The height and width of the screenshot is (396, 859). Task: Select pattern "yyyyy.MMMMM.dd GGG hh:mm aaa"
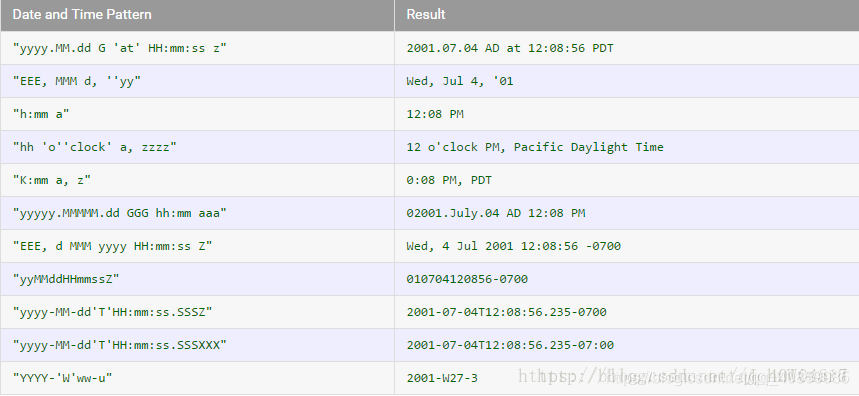tap(119, 213)
